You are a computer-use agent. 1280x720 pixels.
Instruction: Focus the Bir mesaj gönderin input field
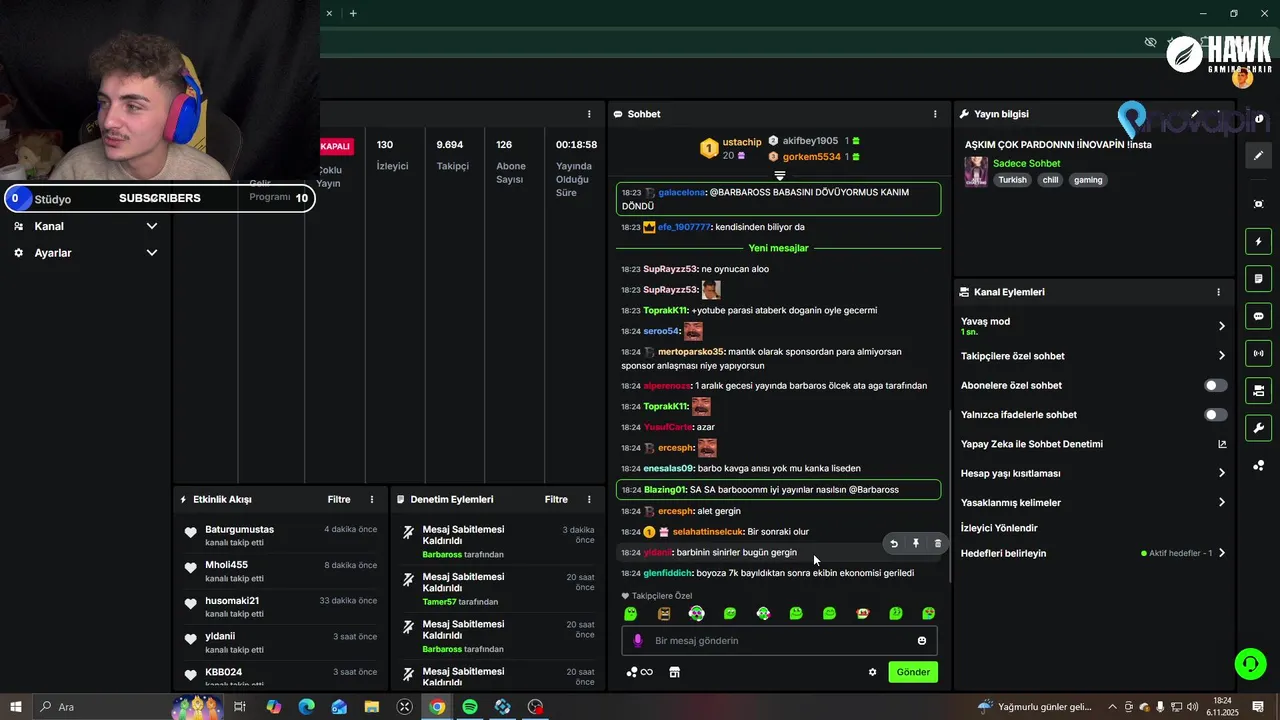coord(780,641)
